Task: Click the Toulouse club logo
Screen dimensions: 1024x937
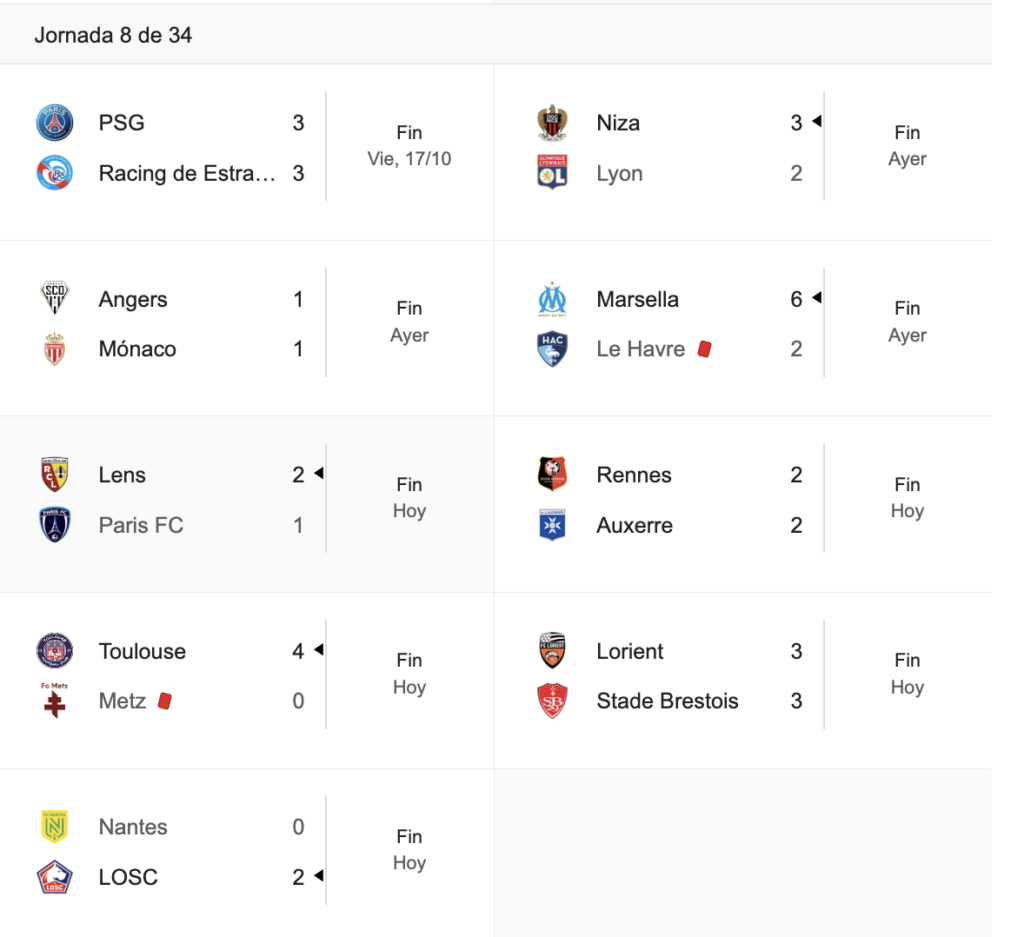Action: click(x=55, y=651)
